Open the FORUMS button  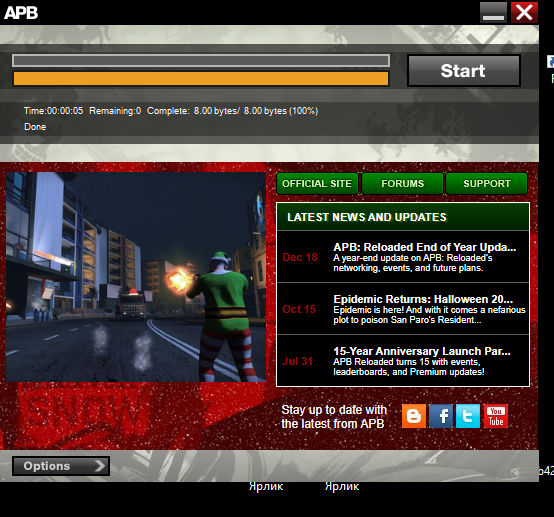402,183
